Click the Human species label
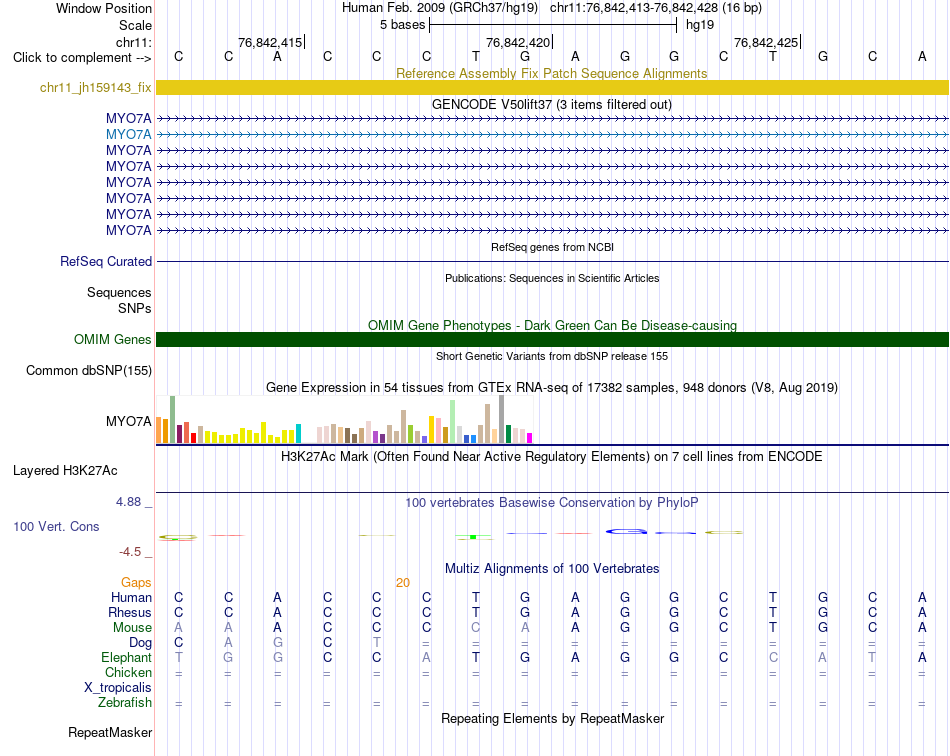Screen dimensions: 950x756 [131, 597]
